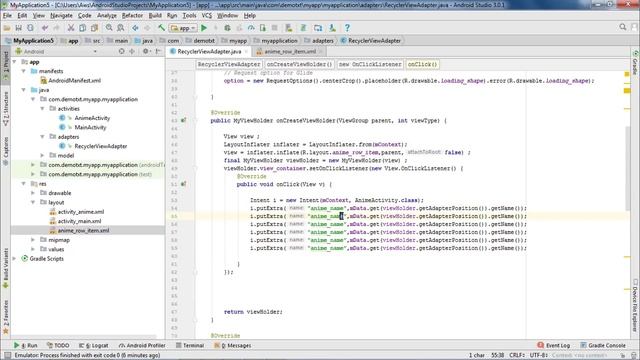Screen dimensions: 640x360
Task: Open the app run configuration dropdown
Action: tap(184, 28)
